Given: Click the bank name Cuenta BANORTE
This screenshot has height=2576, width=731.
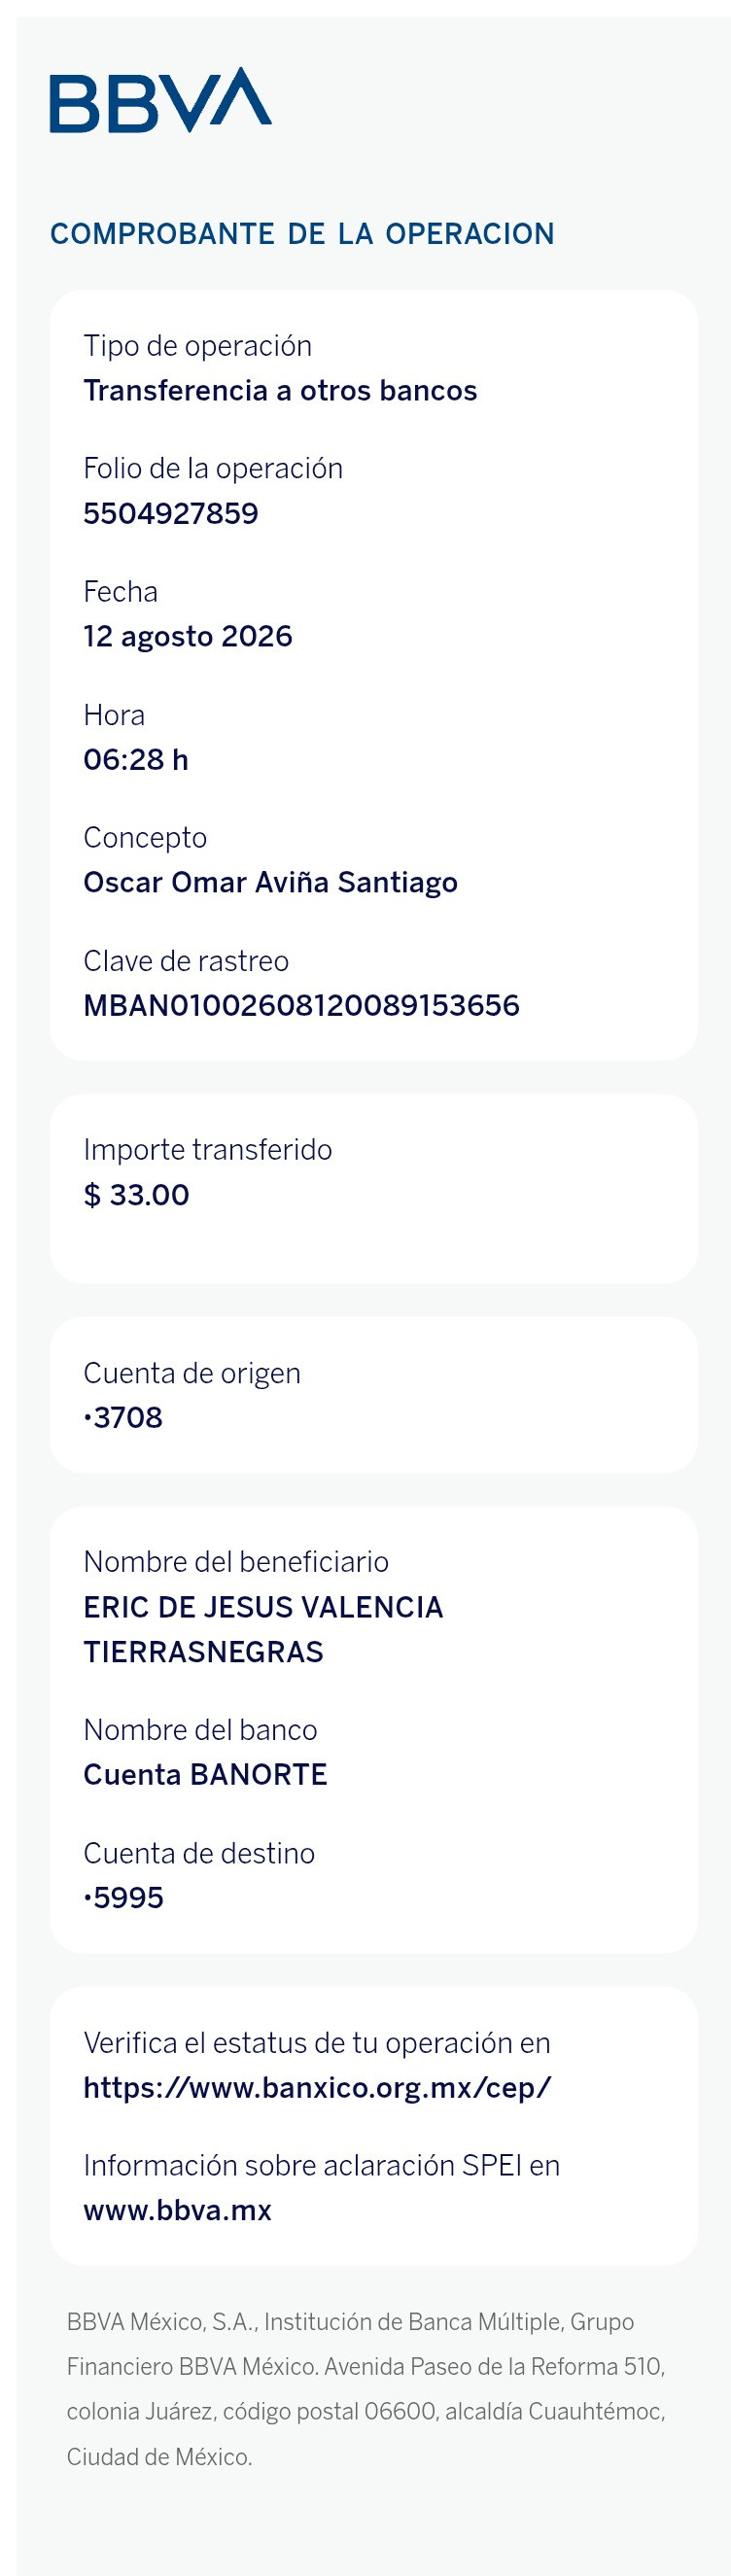Looking at the screenshot, I should click(205, 1774).
